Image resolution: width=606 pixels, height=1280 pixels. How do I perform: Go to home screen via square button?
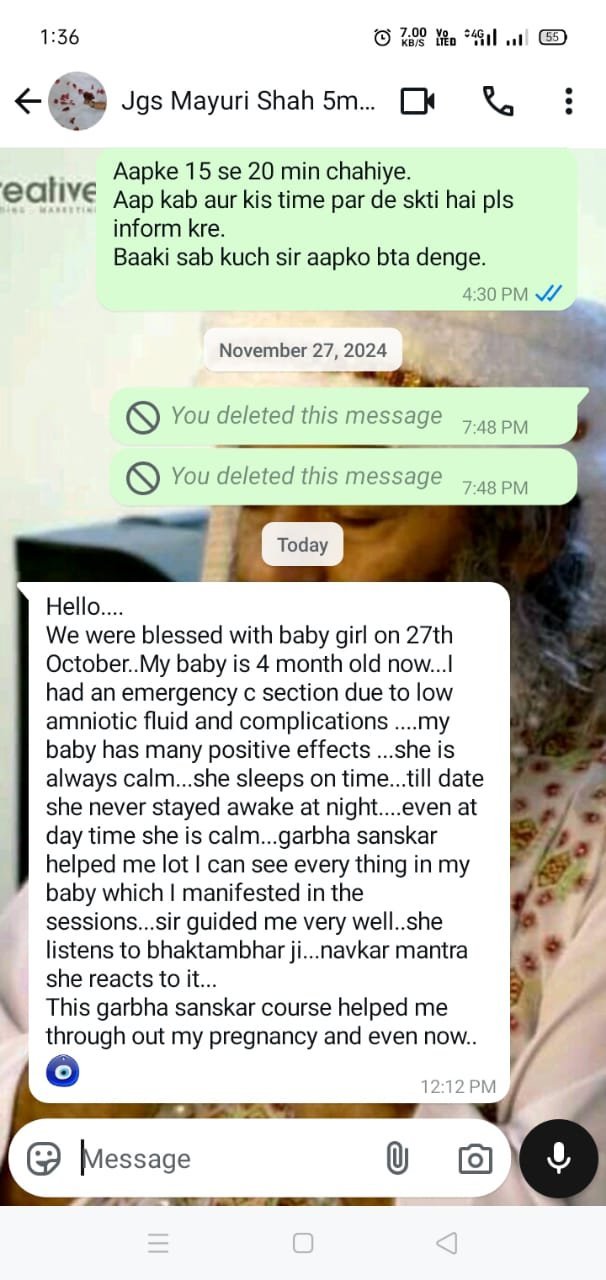303,1243
